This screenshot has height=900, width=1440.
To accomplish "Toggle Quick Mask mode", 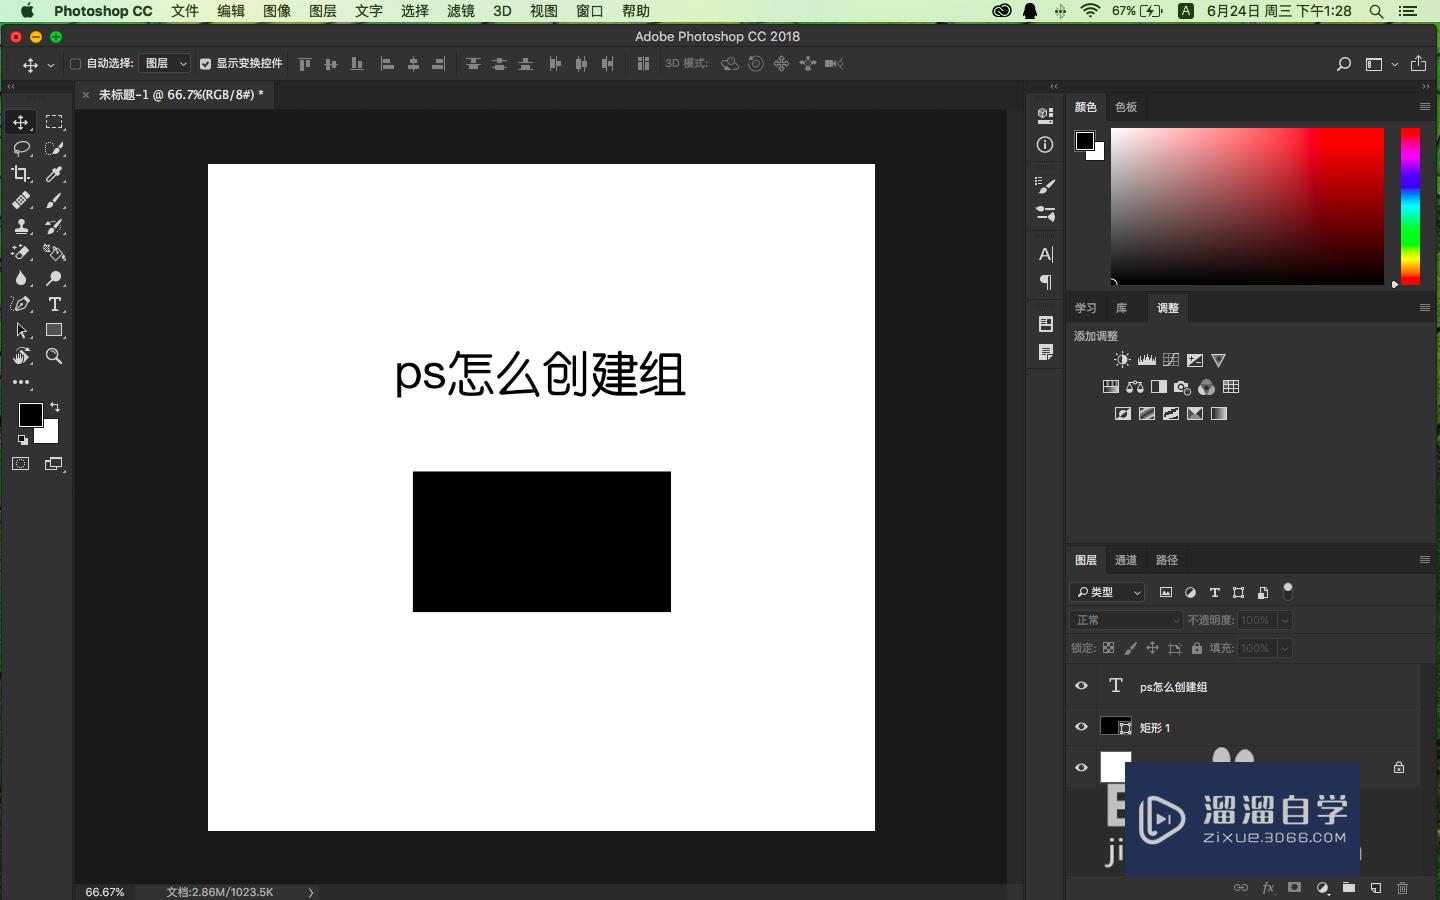I will pos(21,464).
